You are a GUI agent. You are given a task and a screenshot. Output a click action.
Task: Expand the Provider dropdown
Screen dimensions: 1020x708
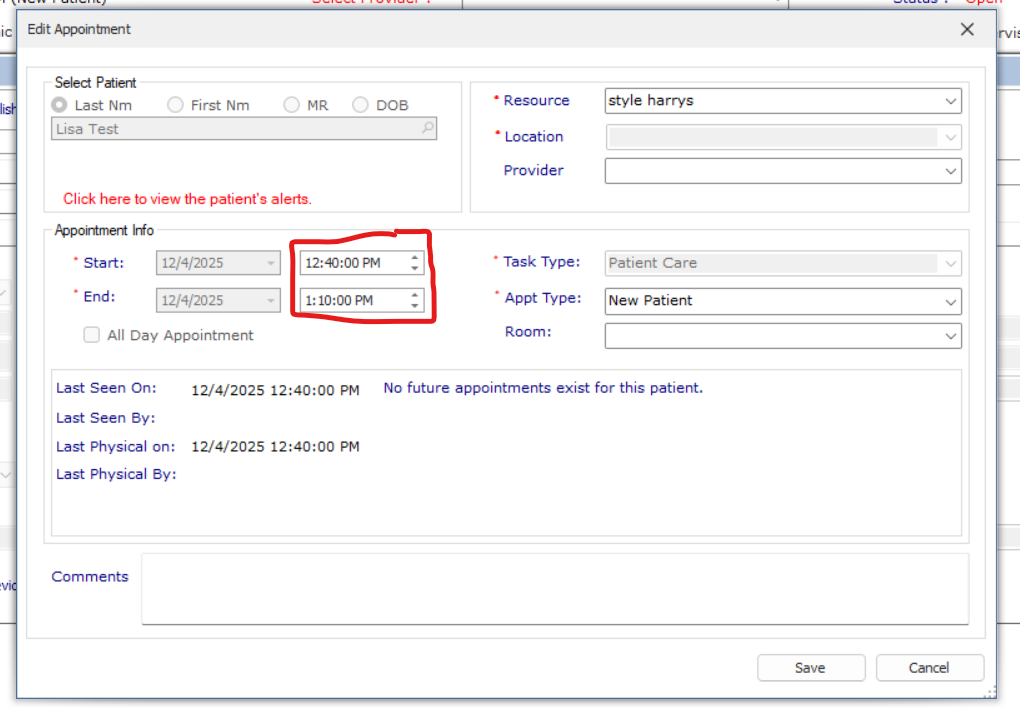point(783,171)
